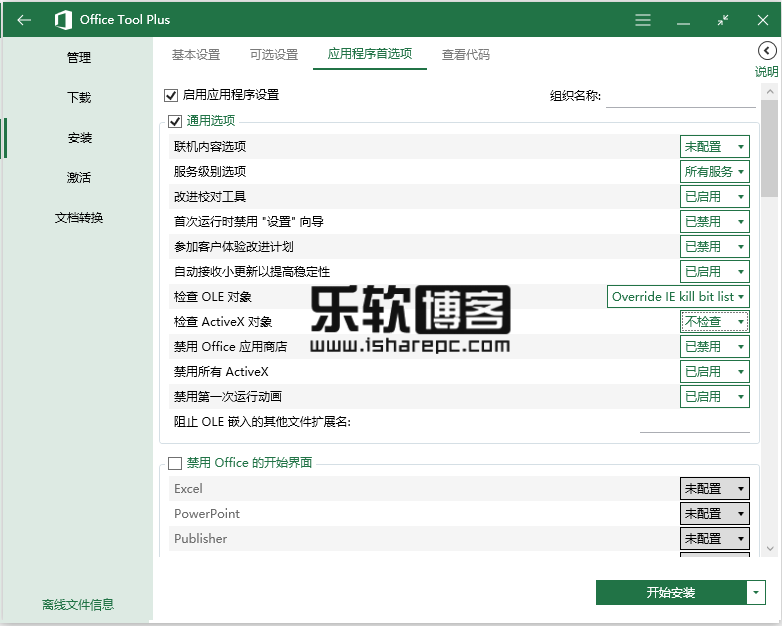The image size is (782, 626).
Task: Click the scrollbar down arrow
Action: (x=770, y=549)
